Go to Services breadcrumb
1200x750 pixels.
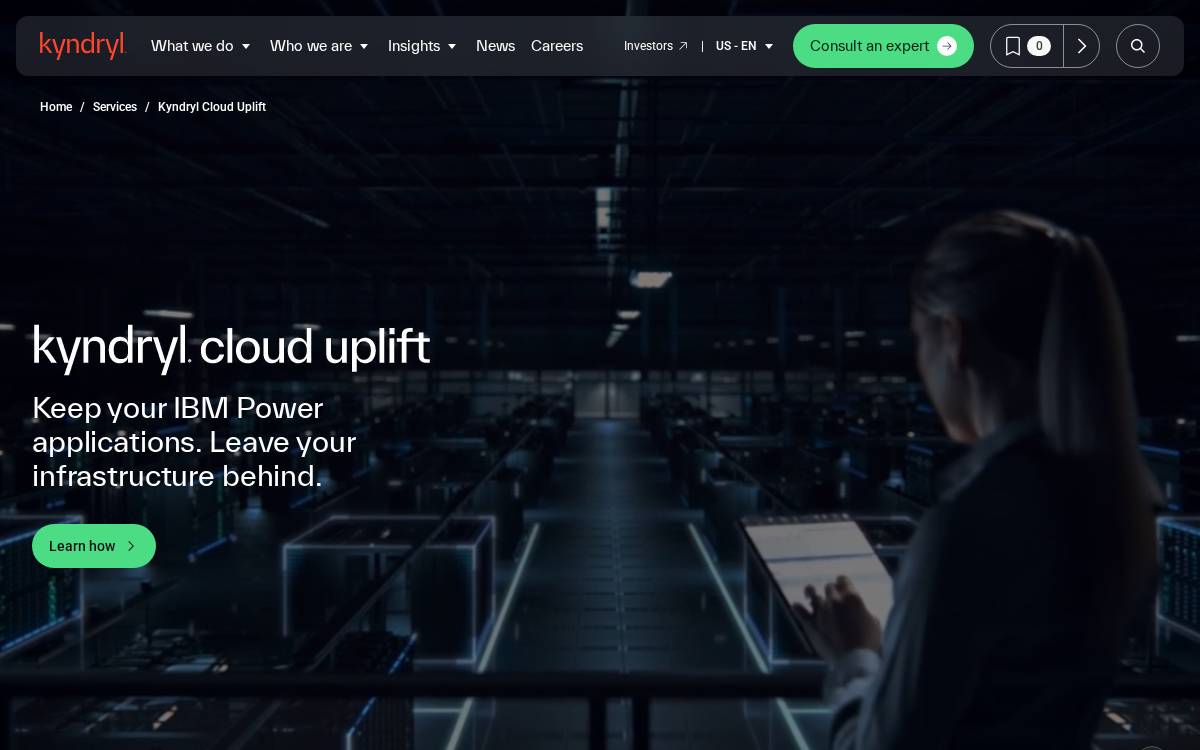coord(115,107)
